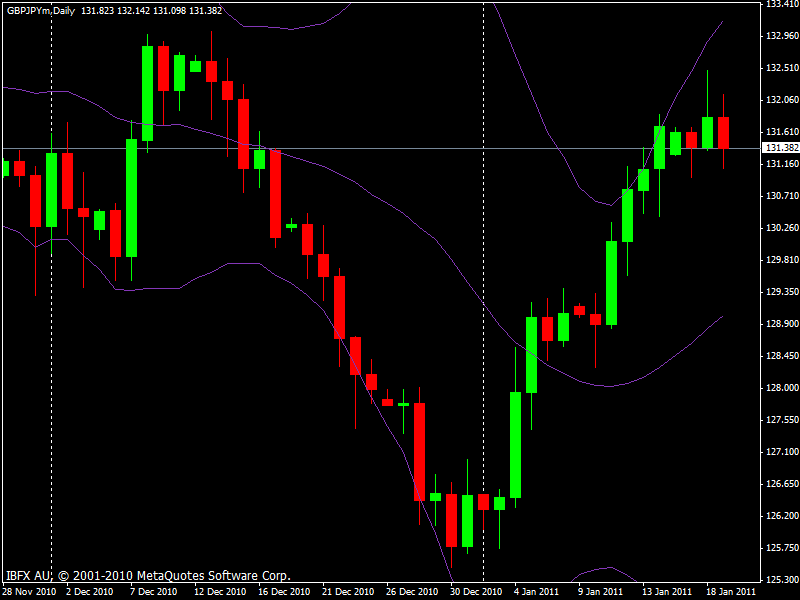Select the current price tag 131.382 on axis

[x=783, y=148]
